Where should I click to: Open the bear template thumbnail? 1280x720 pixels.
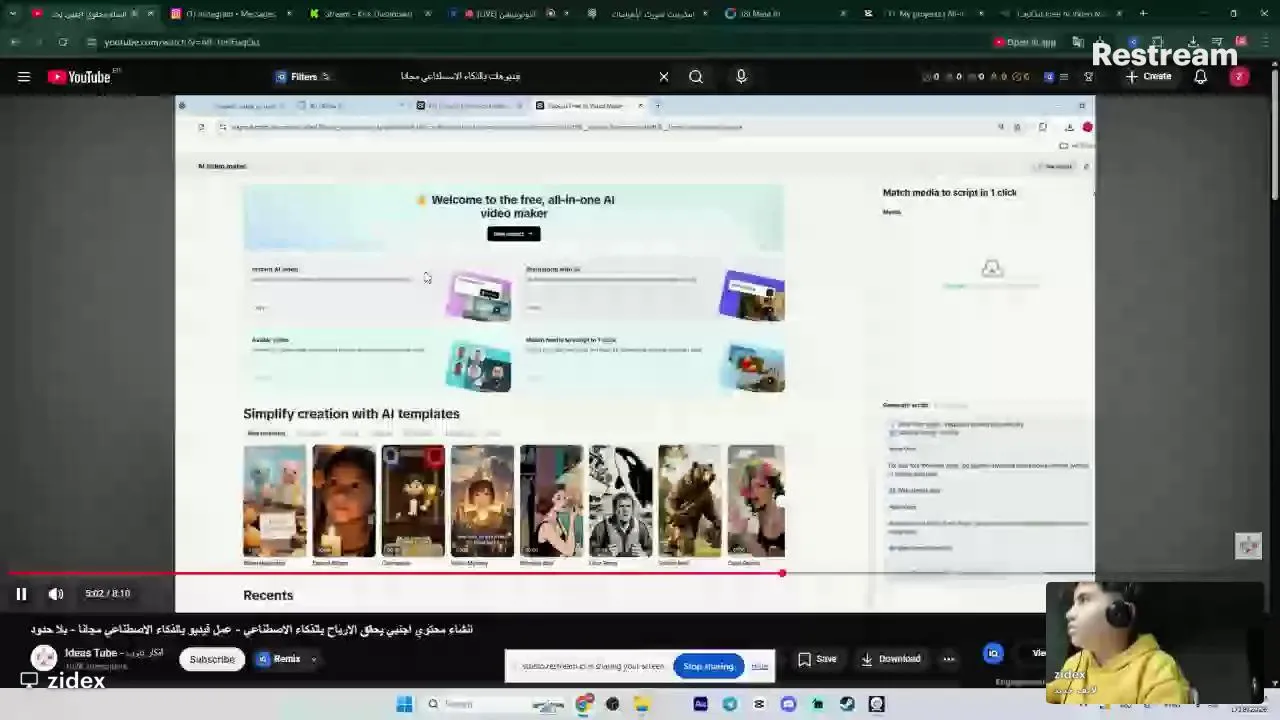(x=689, y=501)
